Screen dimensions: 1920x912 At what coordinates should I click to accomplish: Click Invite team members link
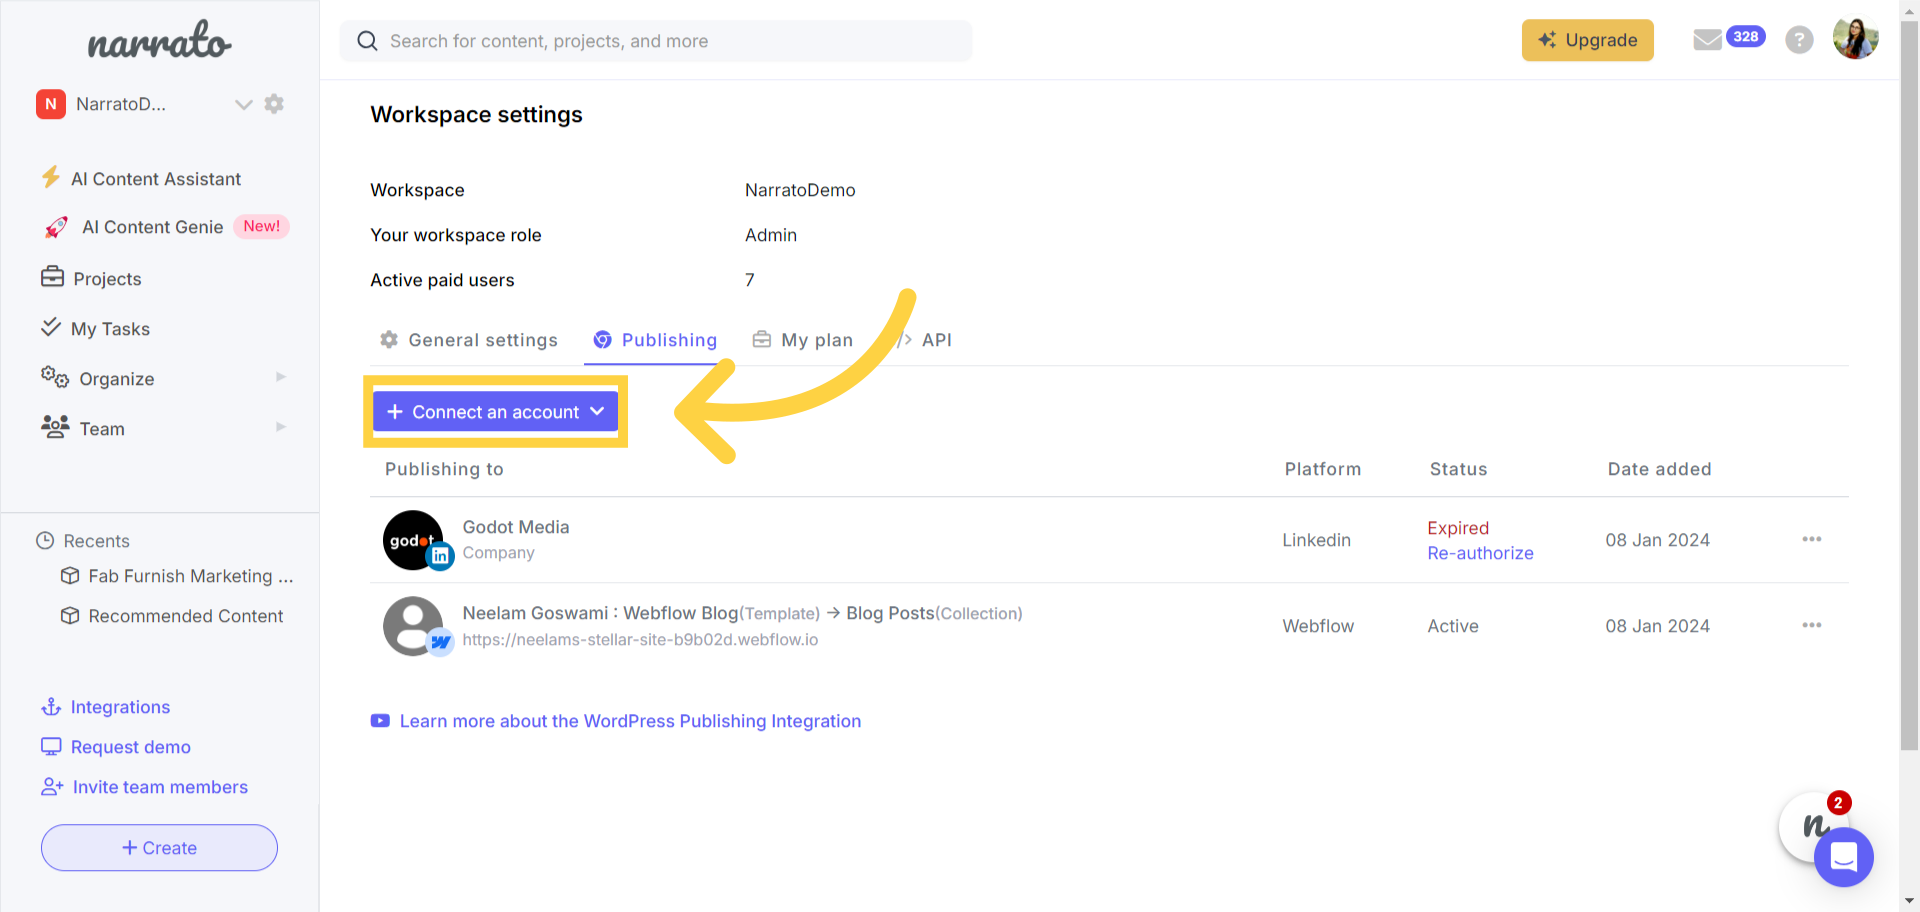pos(160,787)
